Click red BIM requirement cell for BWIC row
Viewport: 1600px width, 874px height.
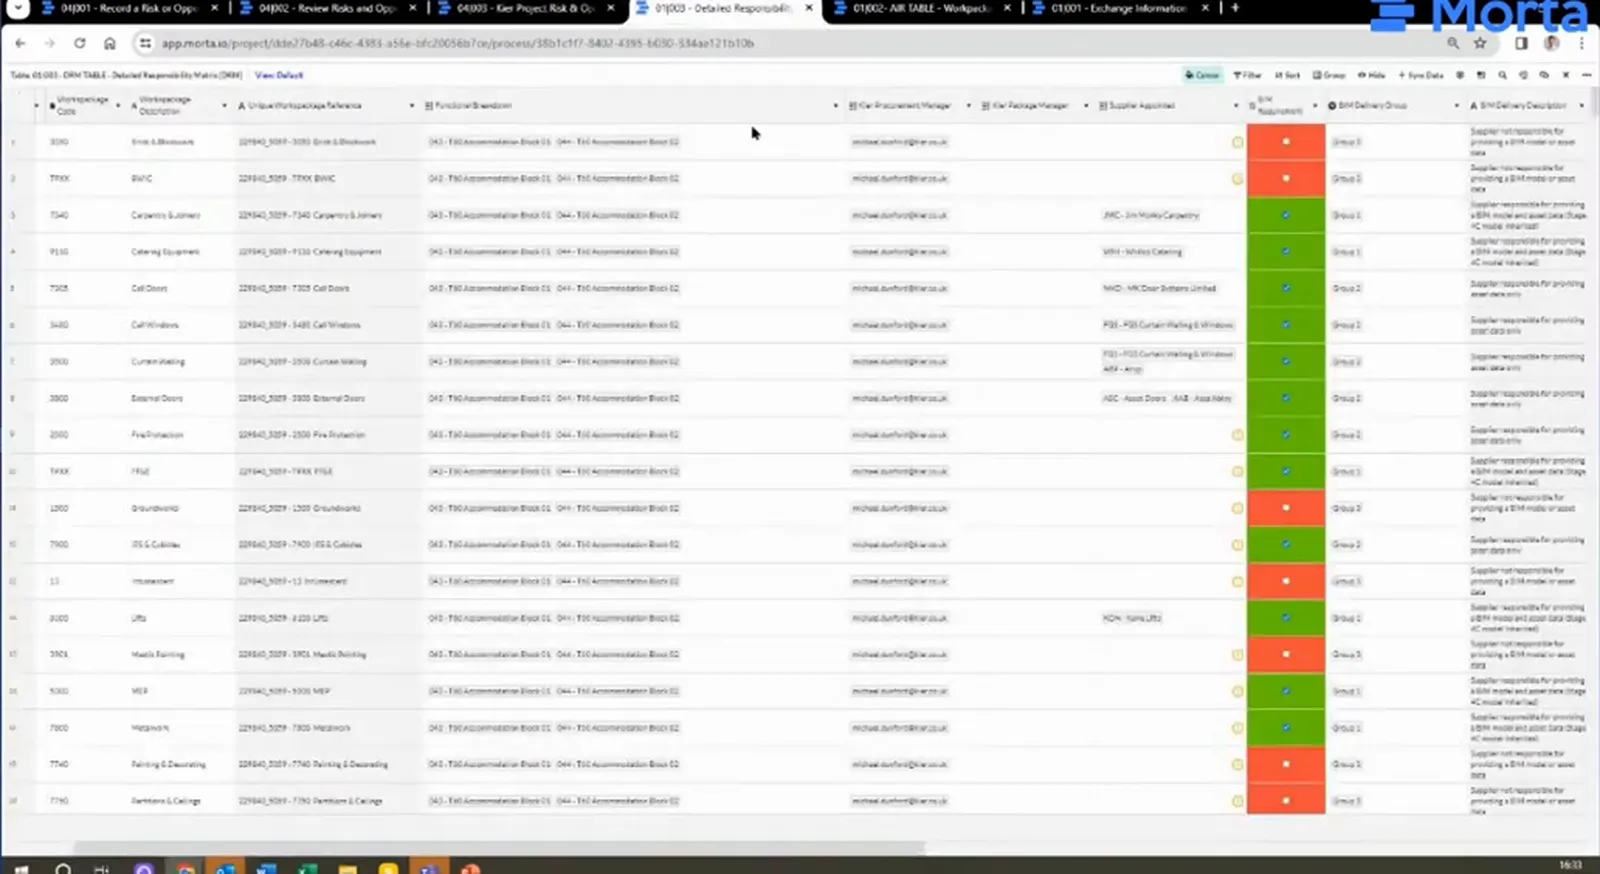tap(1286, 178)
